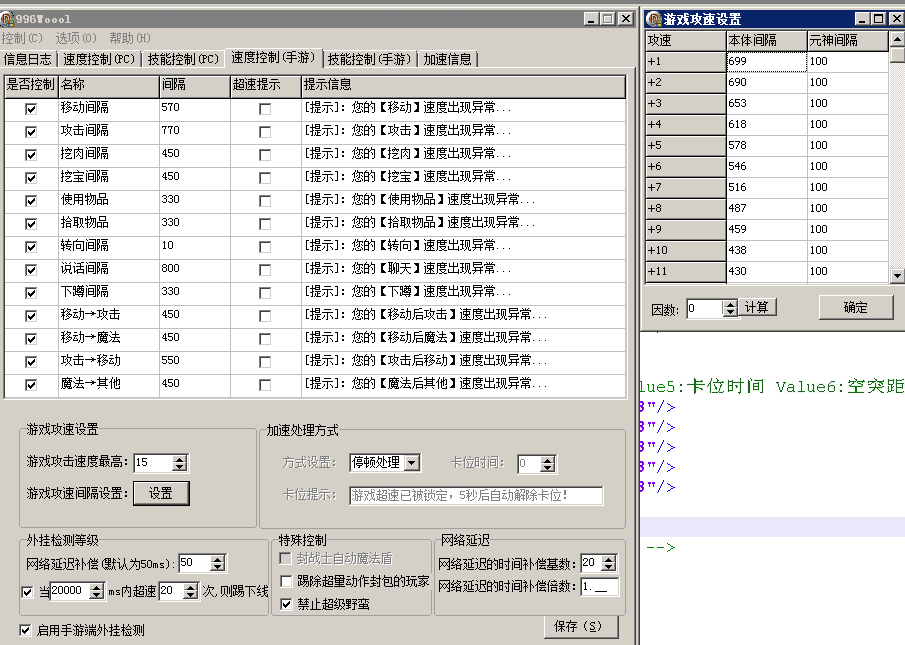Increase 网络延迟补偿 50 spinner value
This screenshot has width=905, height=645.
tap(217, 559)
